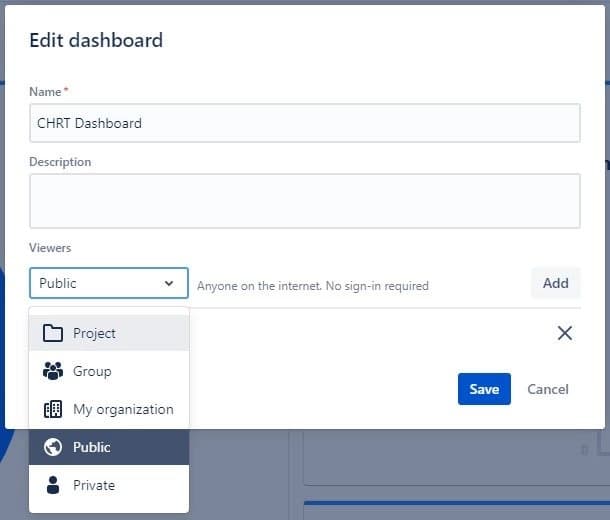Viewport: 610px width, 520px height.
Task: Pick the highlighted Public option
Action: point(109,447)
